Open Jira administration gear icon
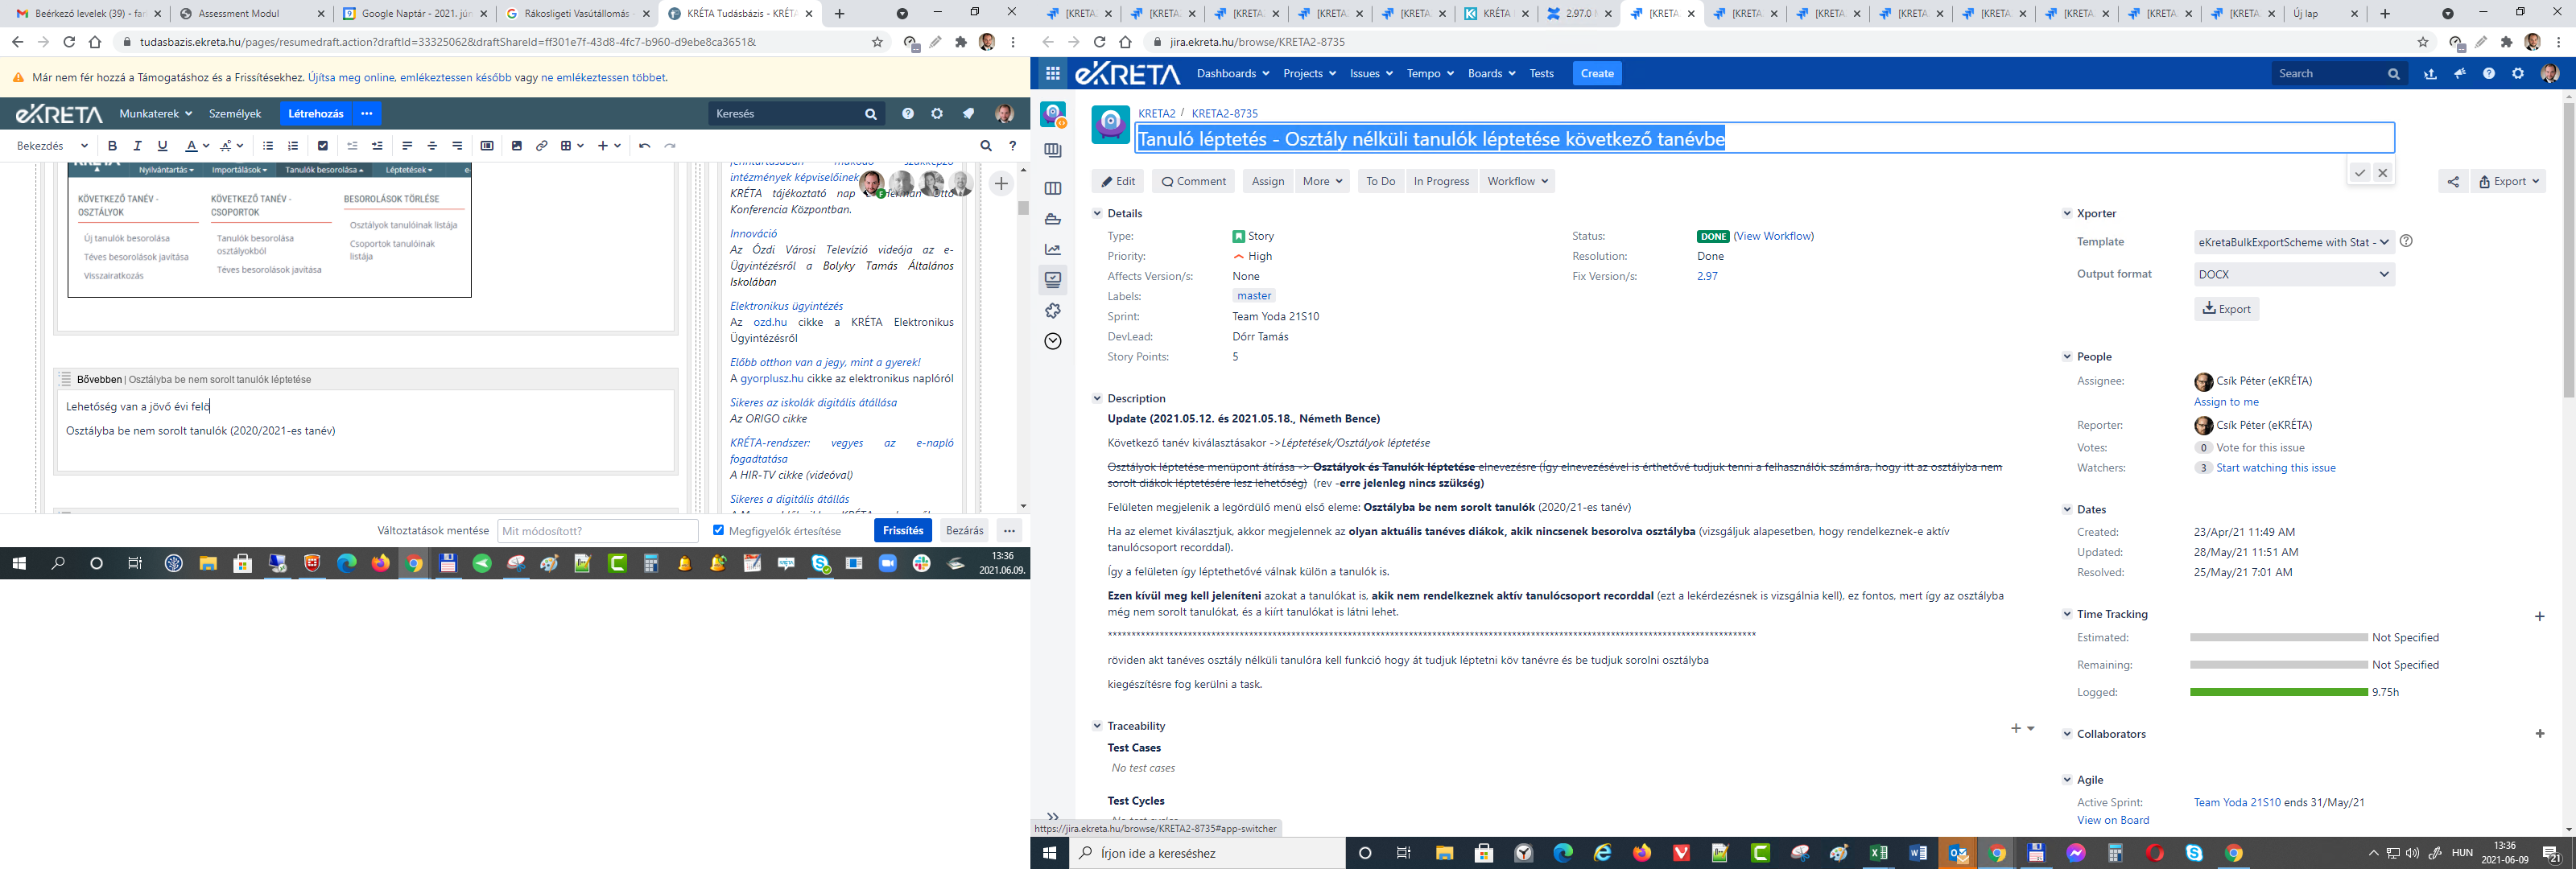 coord(2518,73)
